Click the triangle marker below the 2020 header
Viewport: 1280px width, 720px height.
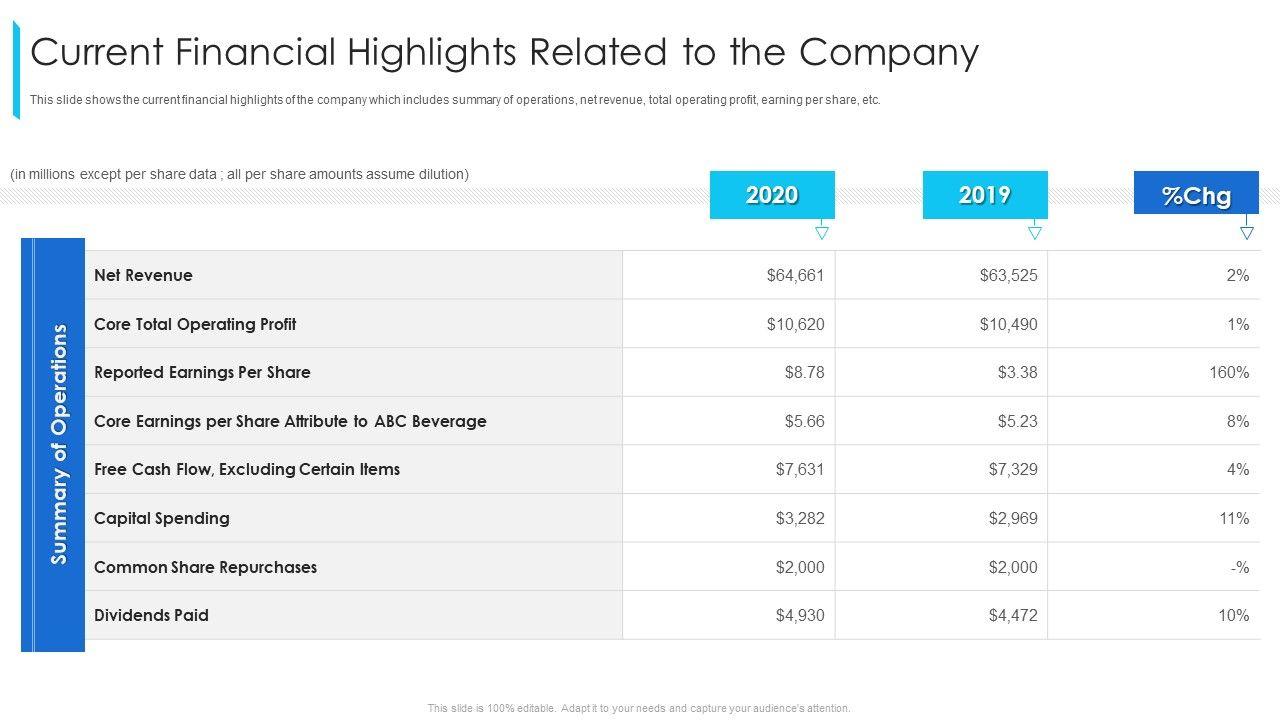(x=822, y=233)
